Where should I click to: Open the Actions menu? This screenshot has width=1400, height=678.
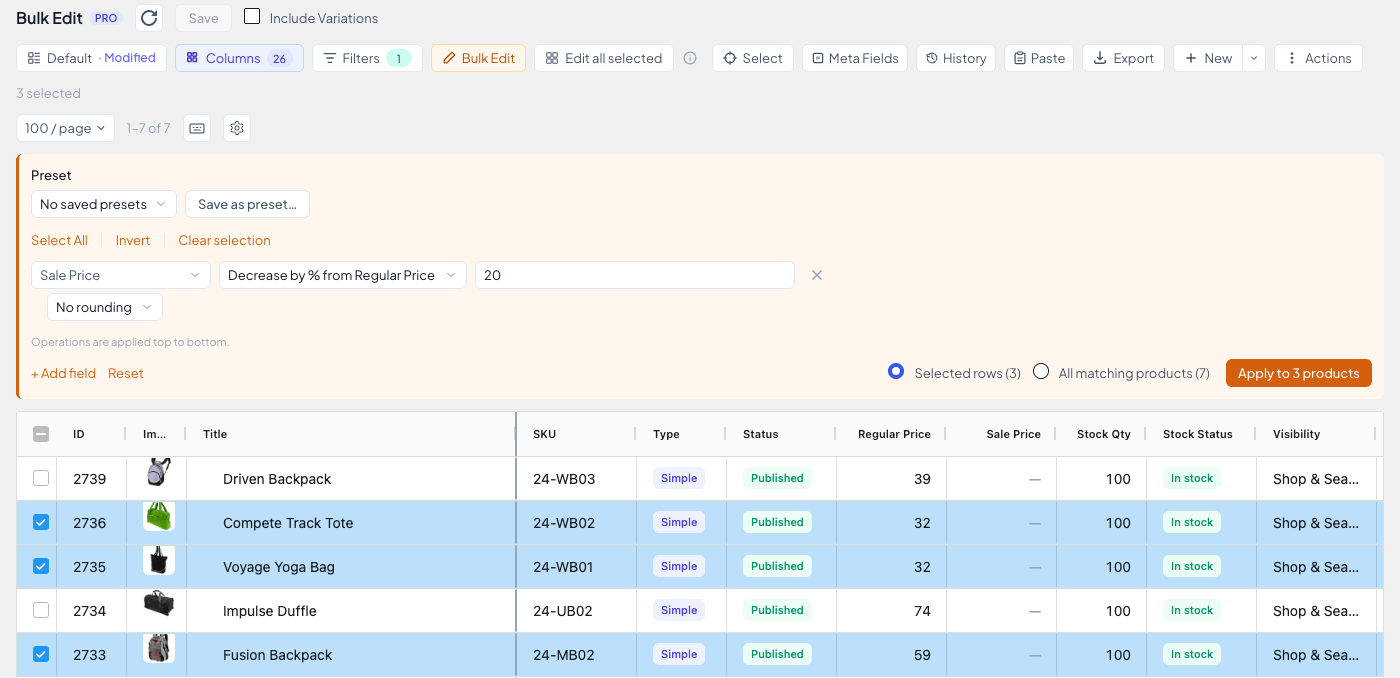pos(1319,58)
